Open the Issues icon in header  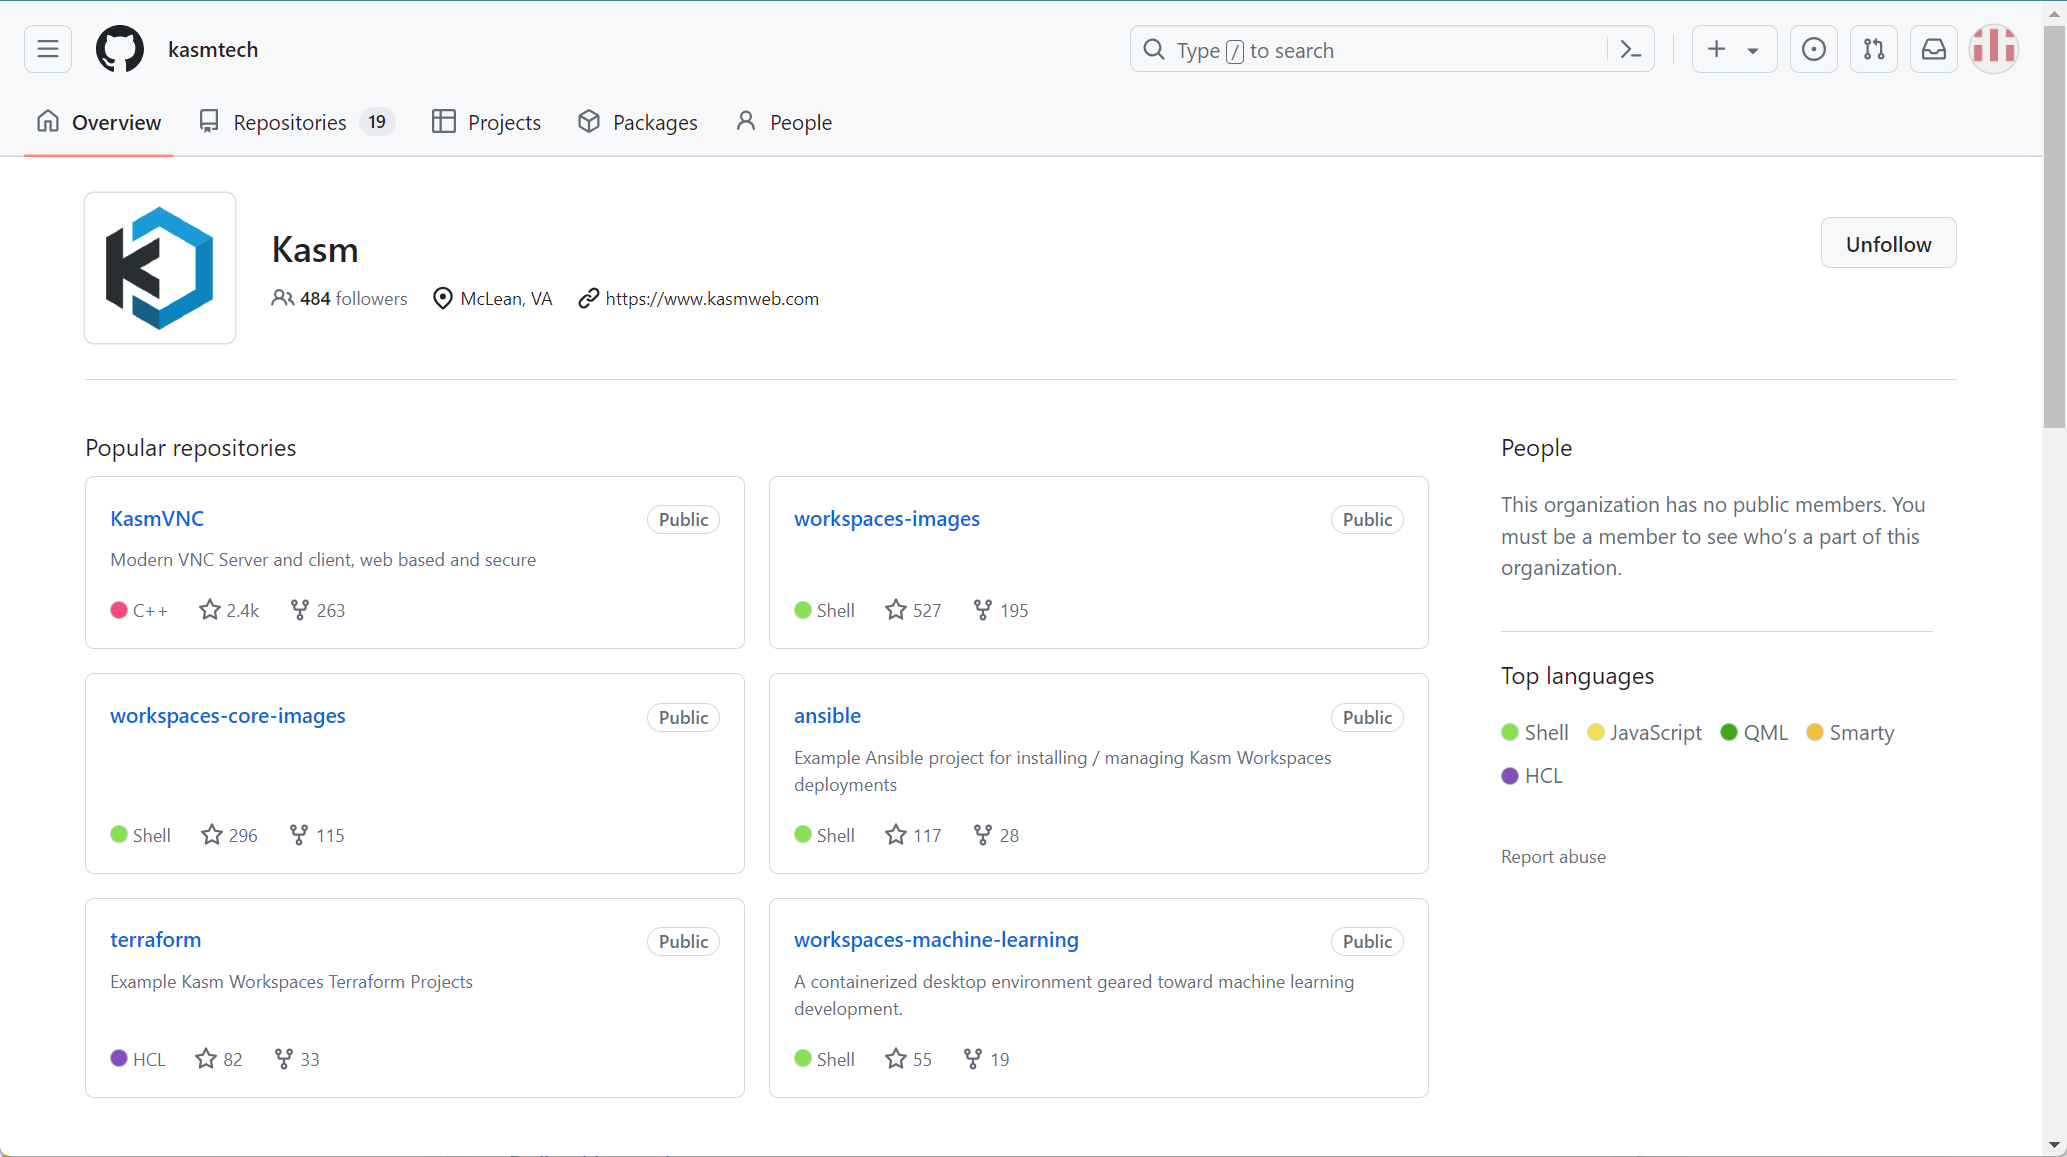pyautogui.click(x=1813, y=49)
